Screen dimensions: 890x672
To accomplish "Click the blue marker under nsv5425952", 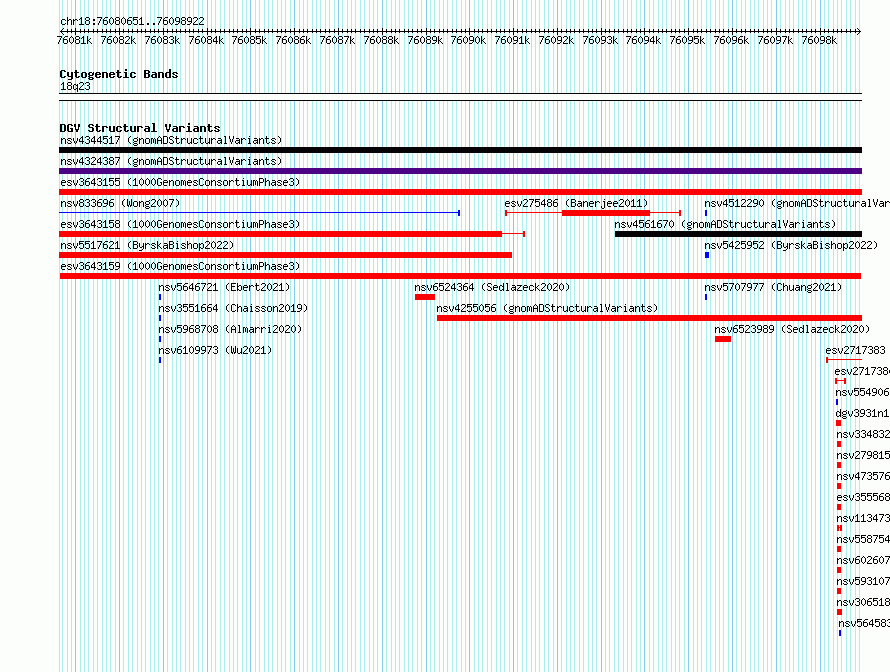I will click(707, 255).
